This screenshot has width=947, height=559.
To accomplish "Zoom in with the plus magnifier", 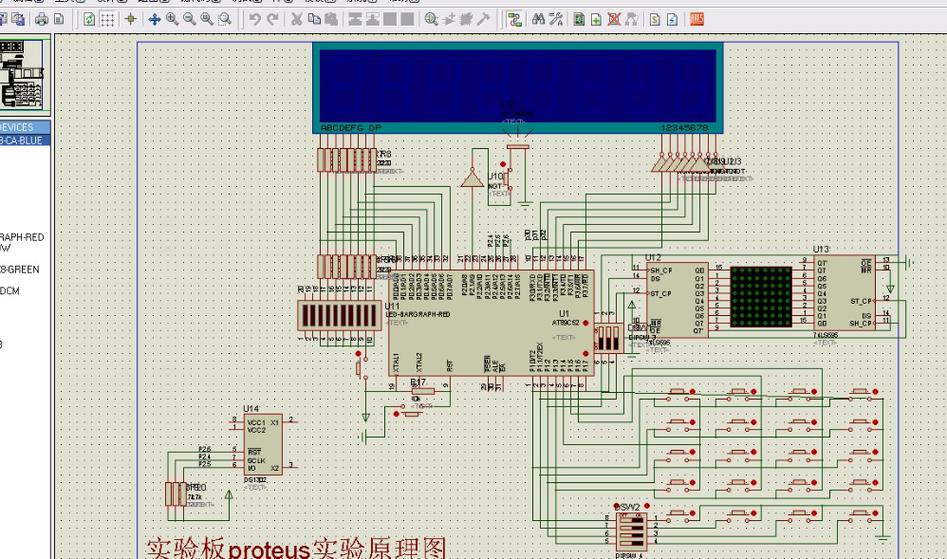I will (172, 19).
